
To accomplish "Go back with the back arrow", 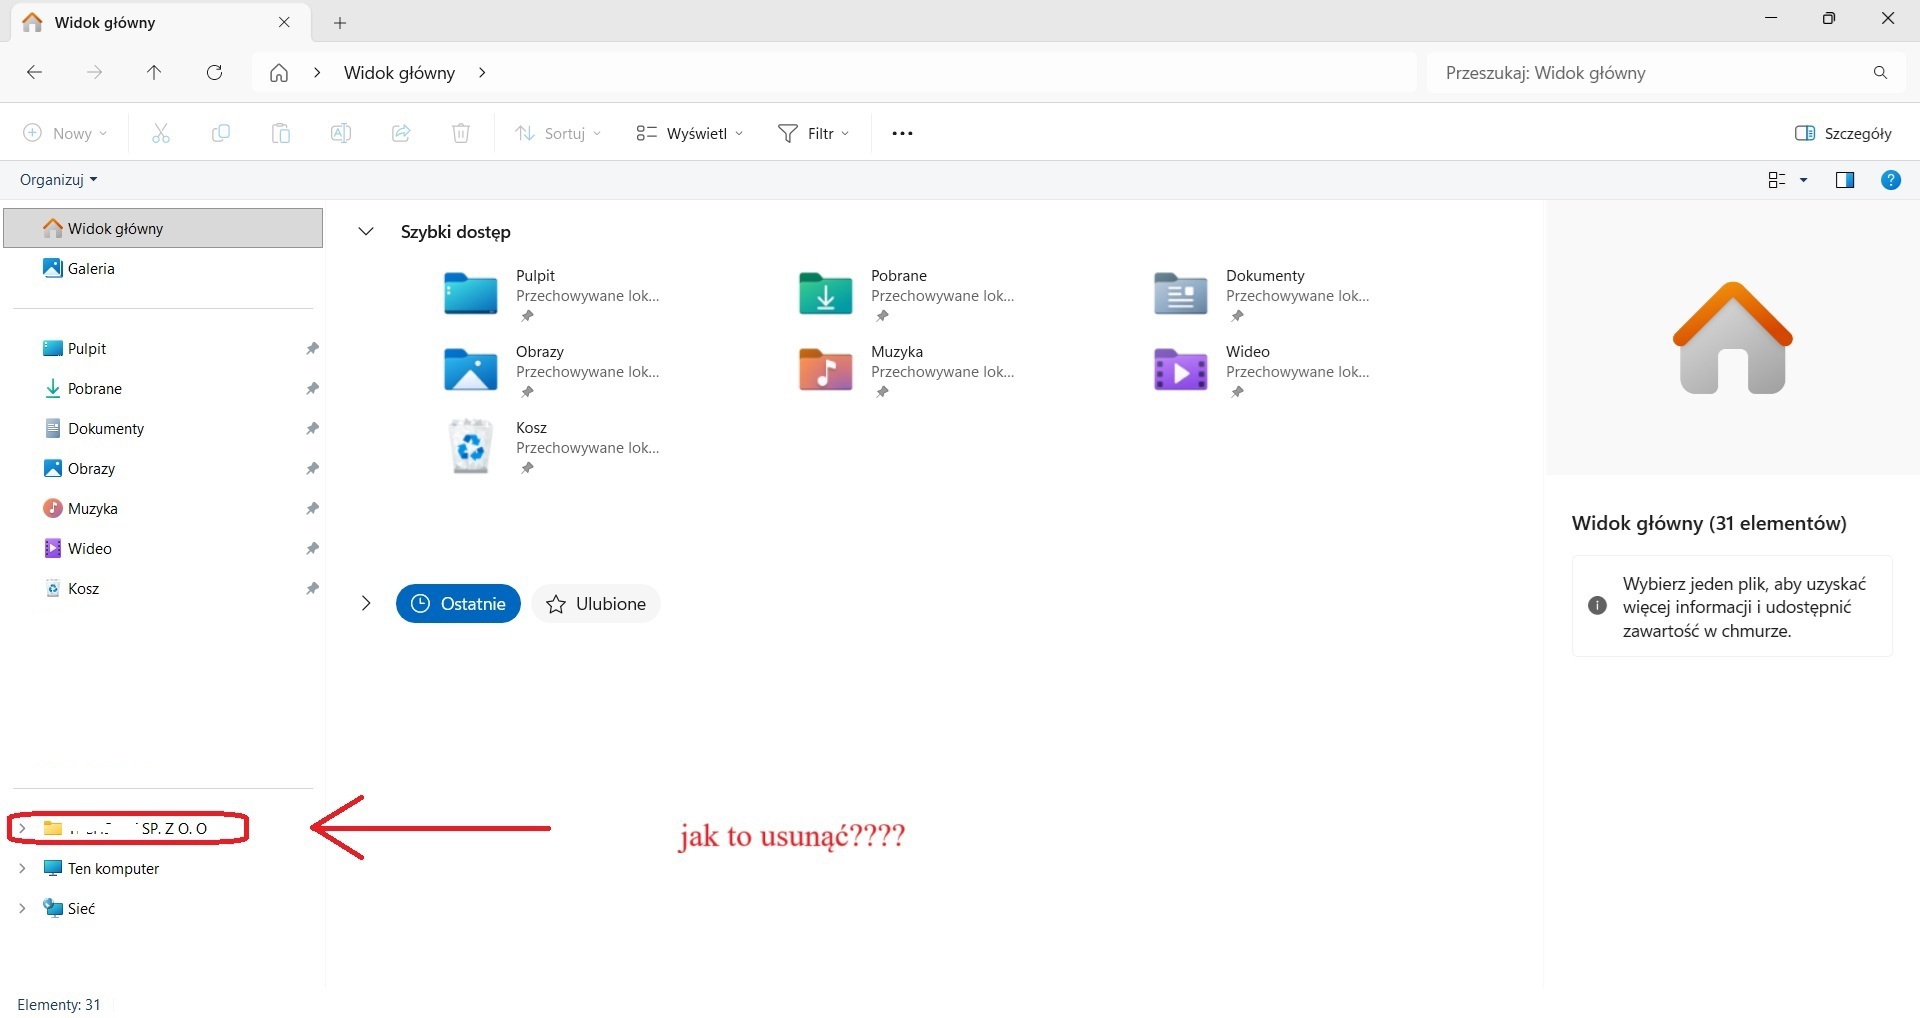I will 34,72.
